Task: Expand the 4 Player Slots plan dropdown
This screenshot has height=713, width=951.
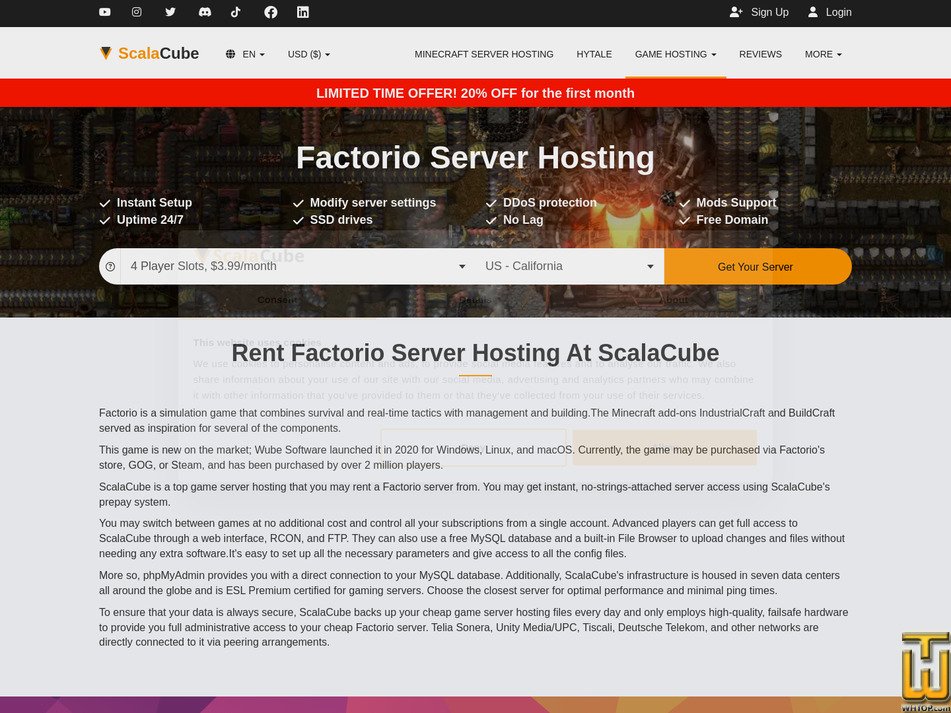Action: [x=295, y=266]
